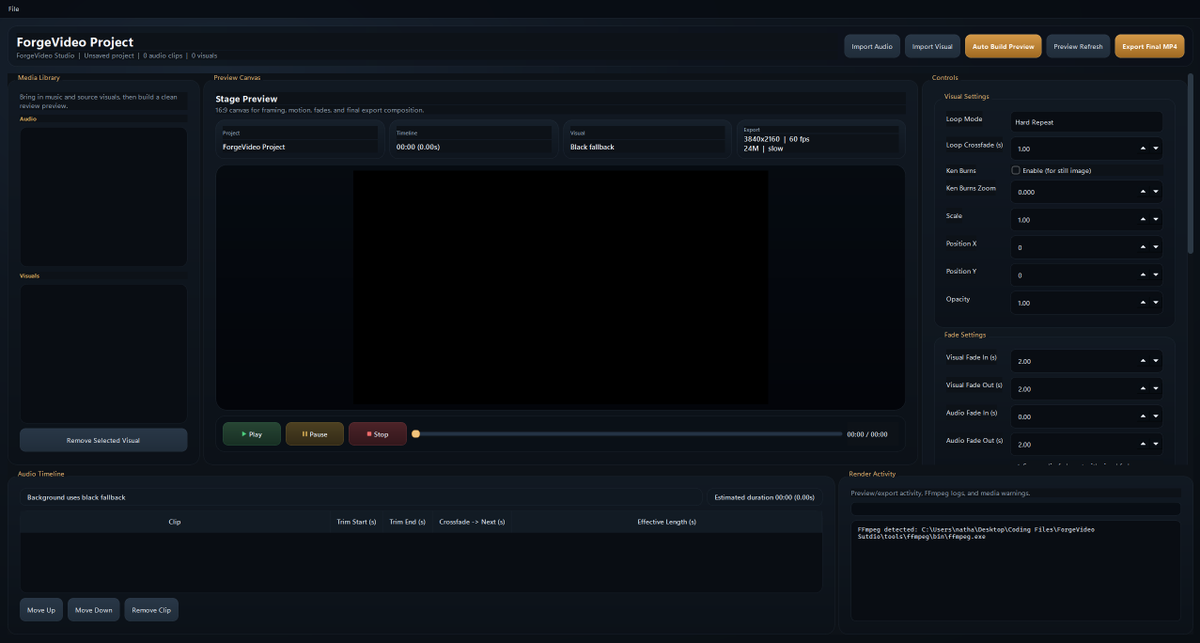Click the FFmpeg detected log text
Screen dimensions: 1200x643
tap(976, 533)
